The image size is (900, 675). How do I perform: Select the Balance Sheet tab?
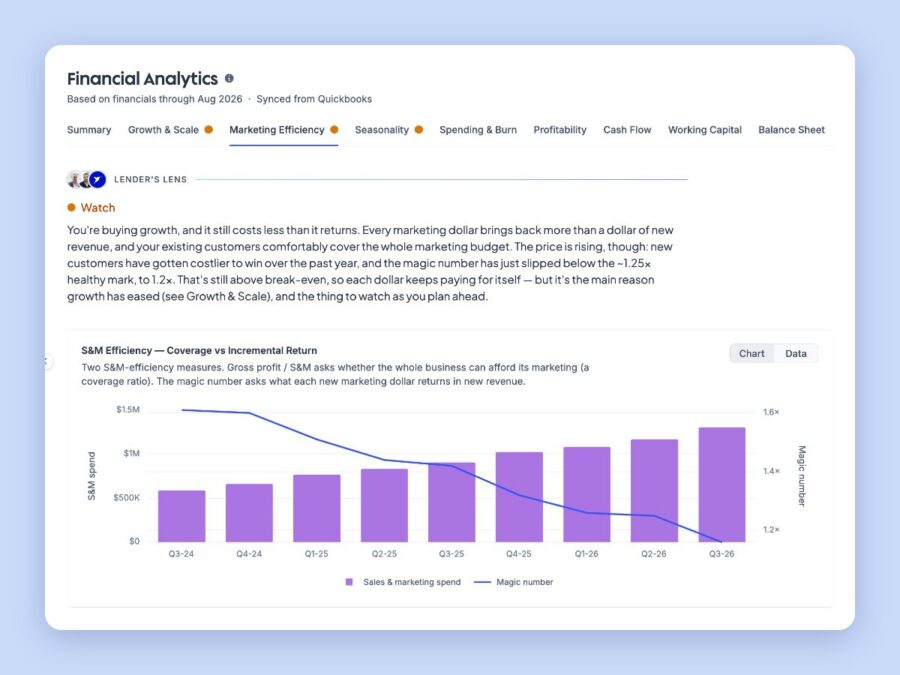[792, 130]
